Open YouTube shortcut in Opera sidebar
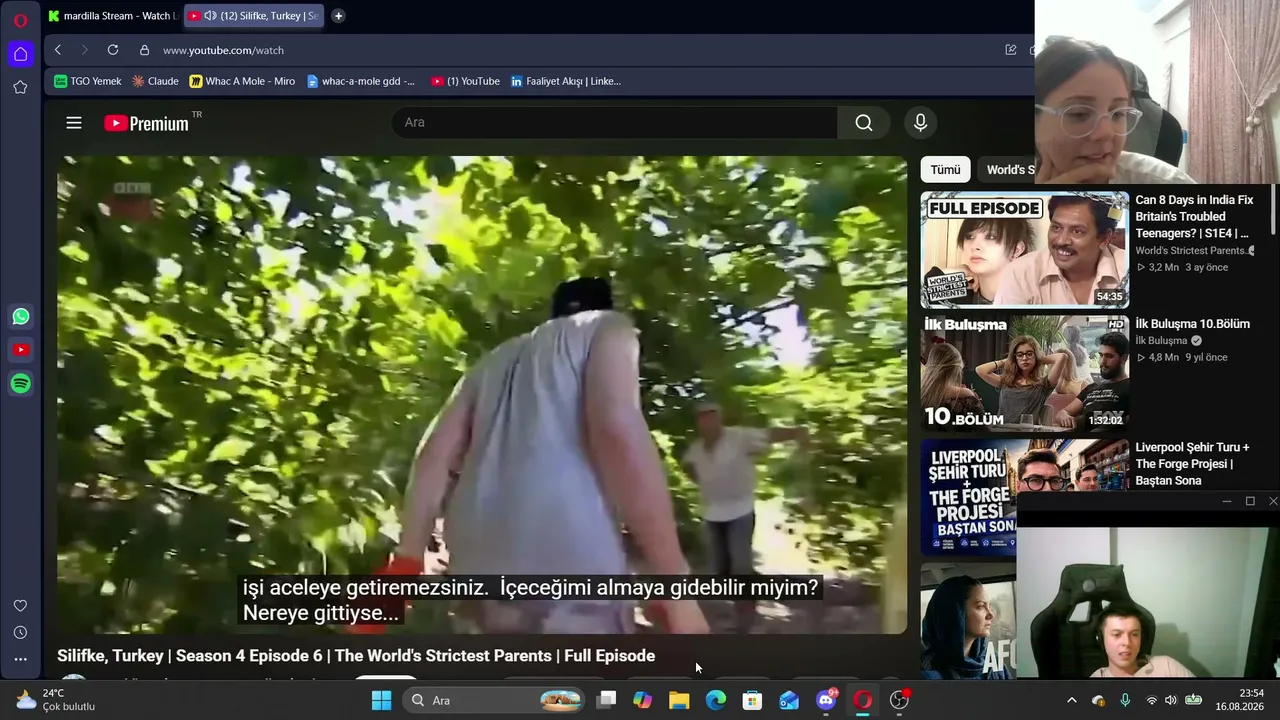 click(x=21, y=350)
